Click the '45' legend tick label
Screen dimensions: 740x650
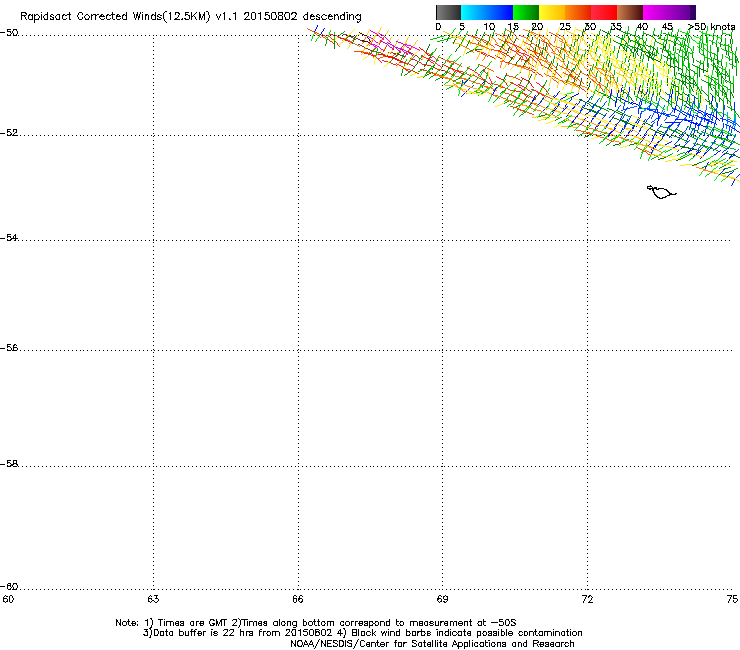[x=667, y=27]
